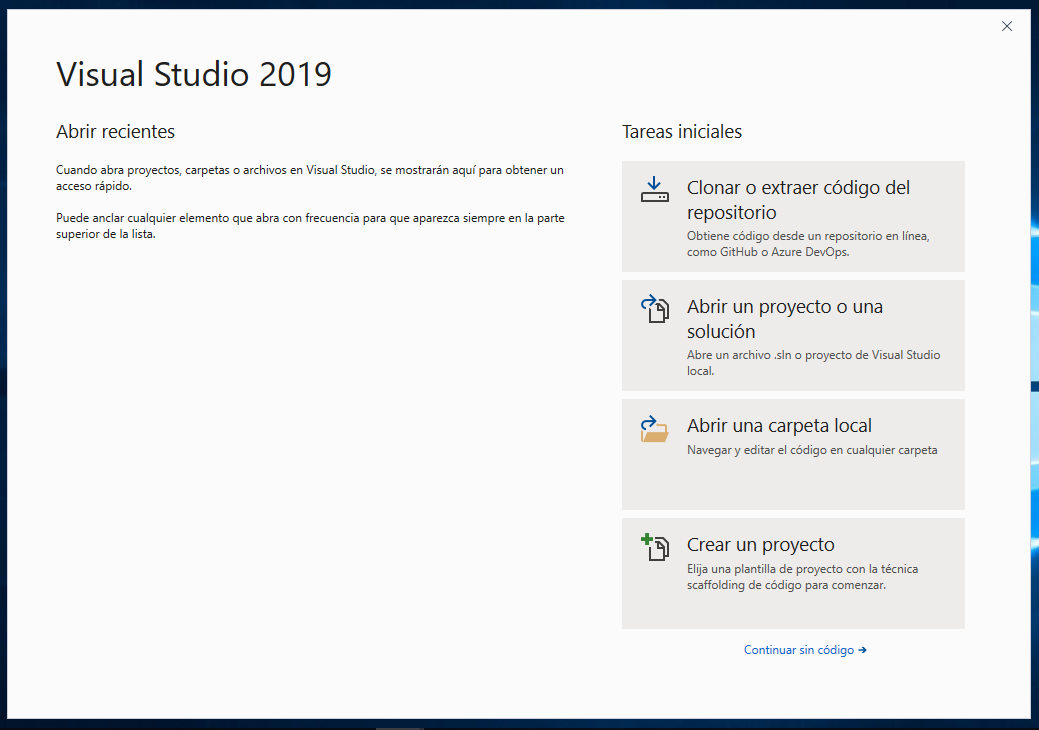
Task: Click the create new project icon
Action: point(655,547)
